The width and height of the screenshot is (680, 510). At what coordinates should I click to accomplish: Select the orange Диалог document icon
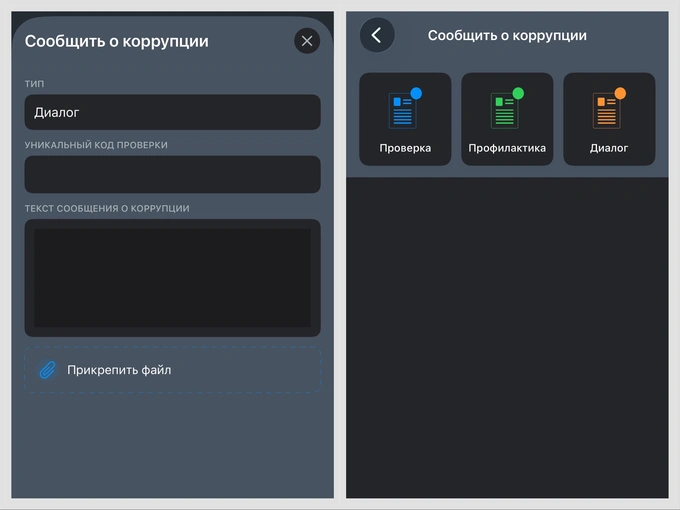[609, 108]
